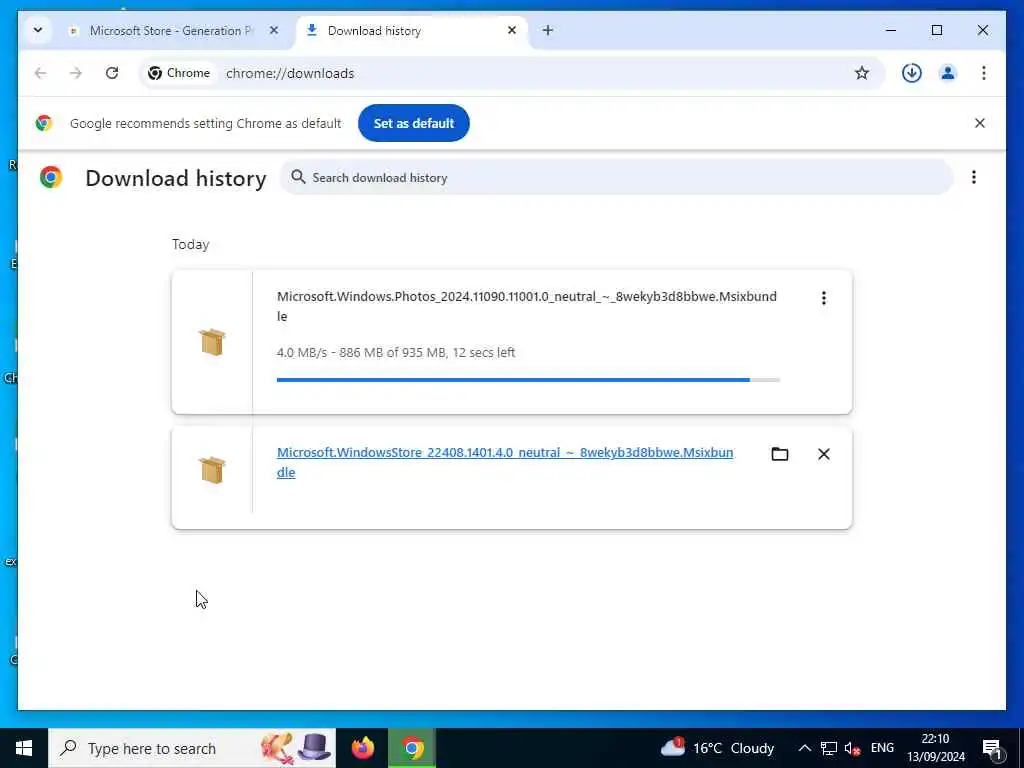Open Chrome's three-dot main menu
Image resolution: width=1024 pixels, height=768 pixels.
tap(984, 73)
